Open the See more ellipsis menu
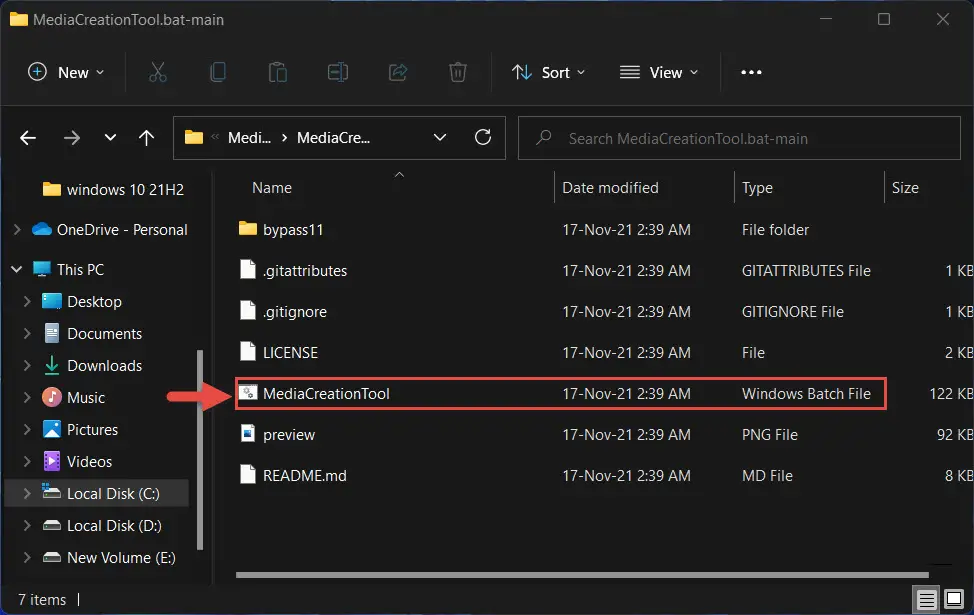Screen dimensions: 974x615 point(751,72)
